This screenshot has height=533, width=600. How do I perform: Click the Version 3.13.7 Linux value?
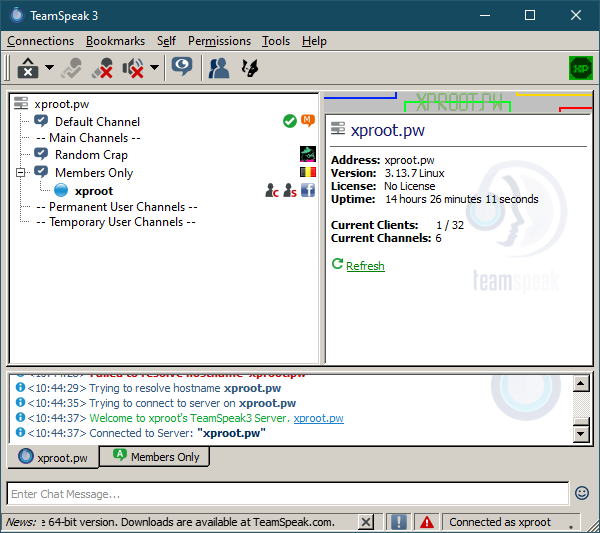(x=414, y=173)
